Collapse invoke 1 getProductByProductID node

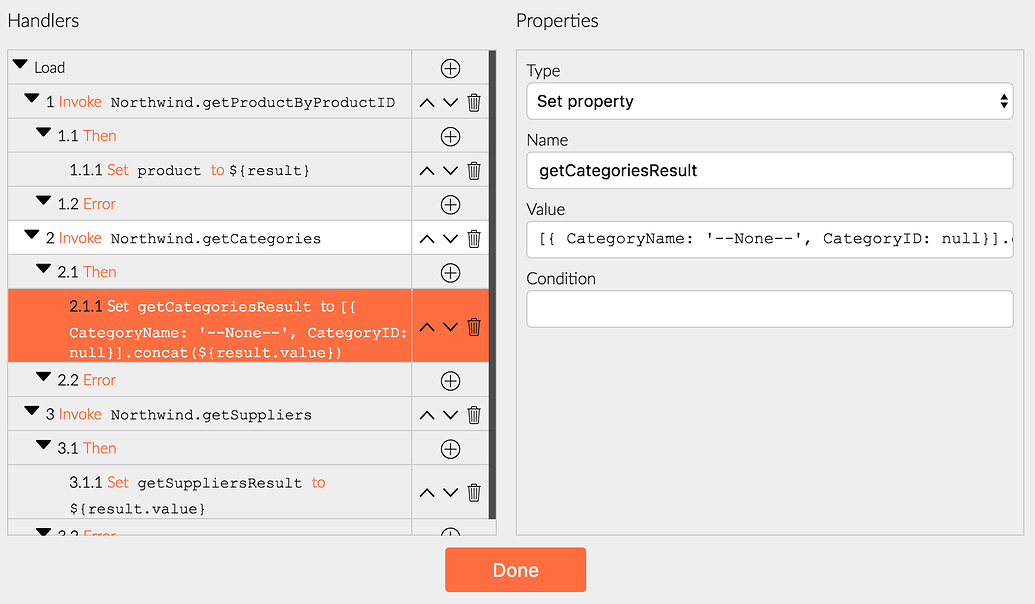pos(32,98)
